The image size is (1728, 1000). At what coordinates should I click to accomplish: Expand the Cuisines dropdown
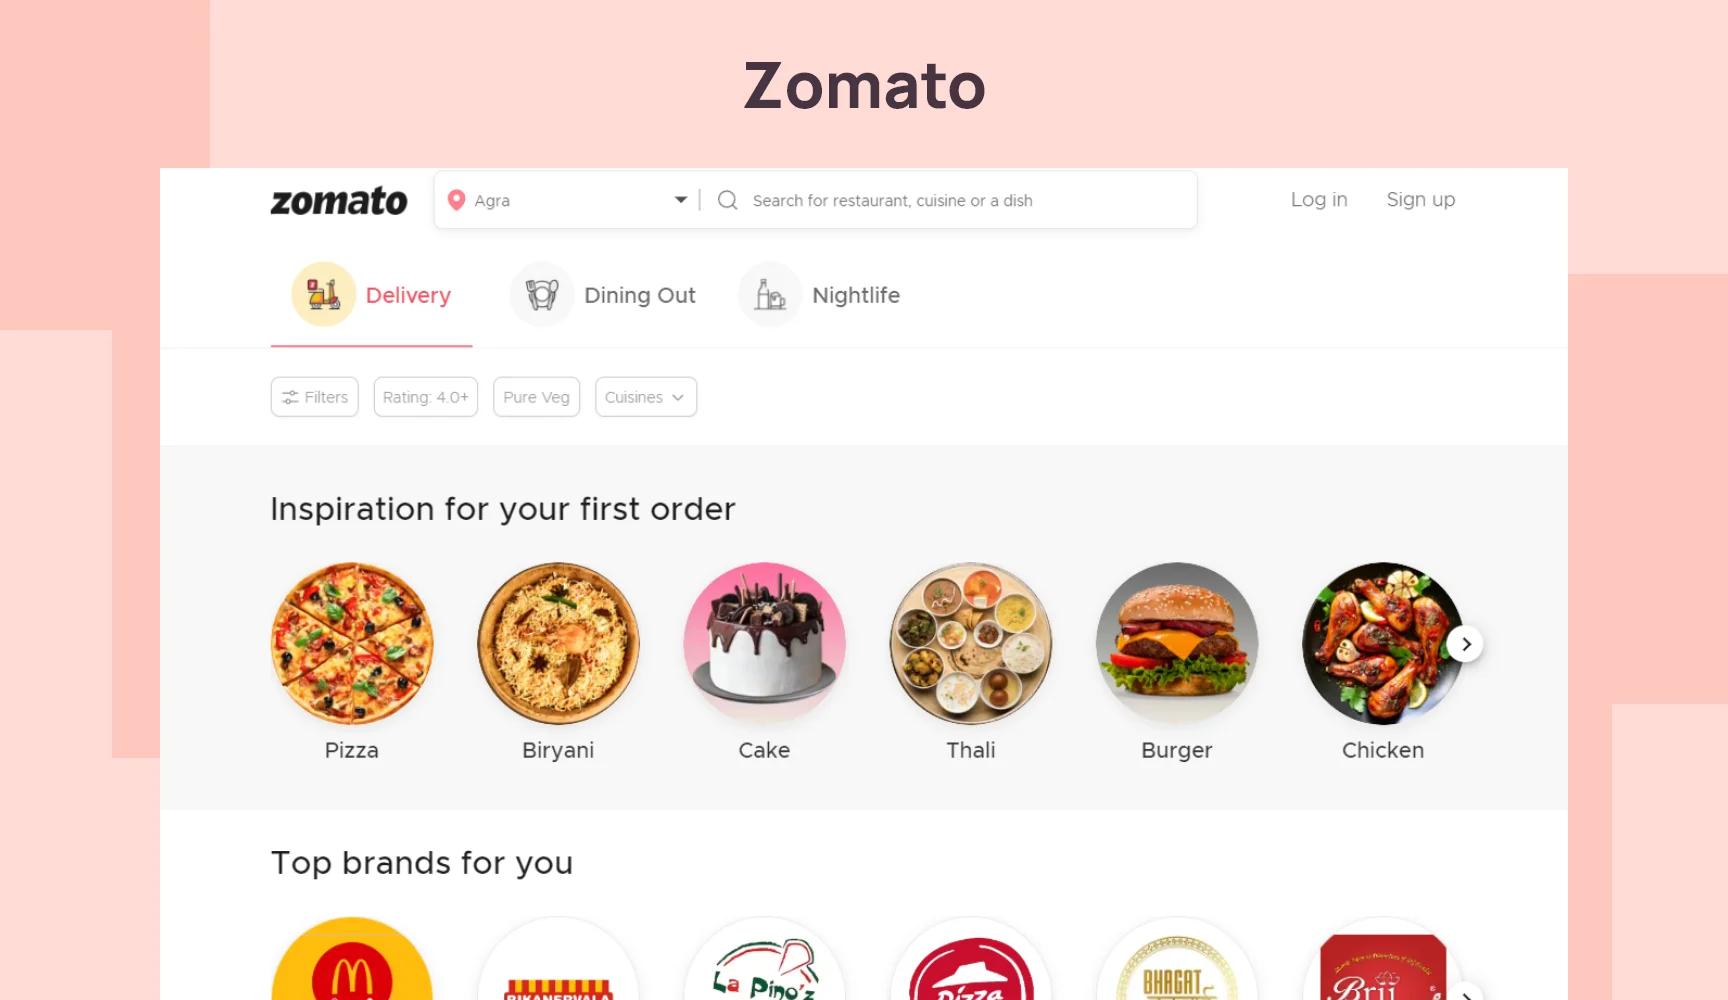pos(646,397)
